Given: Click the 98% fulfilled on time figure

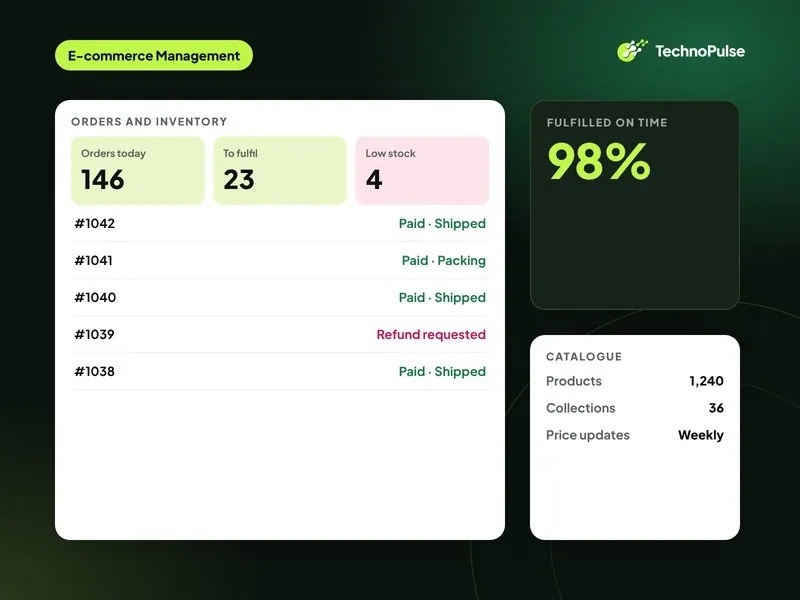Looking at the screenshot, I should (x=599, y=161).
